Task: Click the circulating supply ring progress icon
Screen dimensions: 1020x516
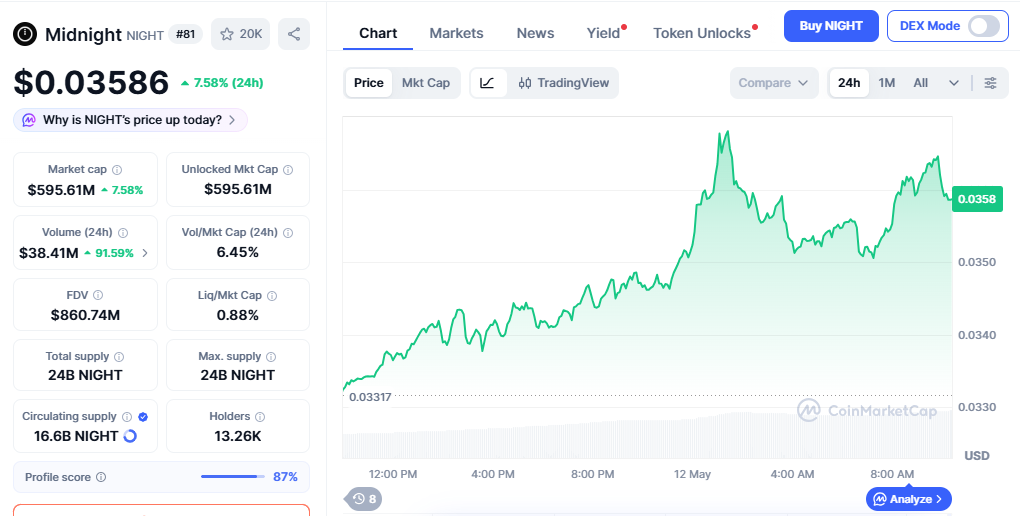Action: tap(130, 436)
